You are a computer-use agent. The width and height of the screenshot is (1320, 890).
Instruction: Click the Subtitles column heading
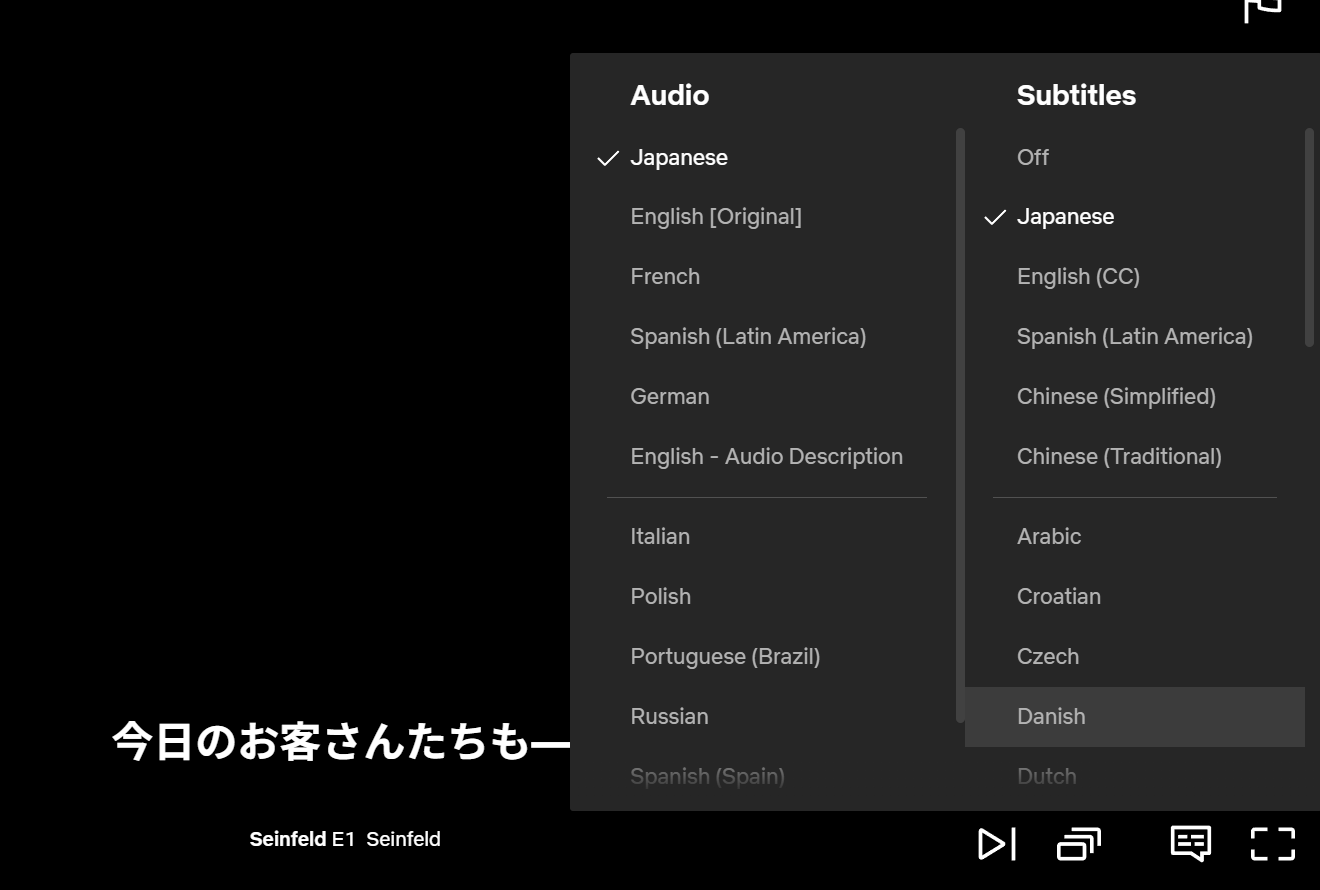1076,95
